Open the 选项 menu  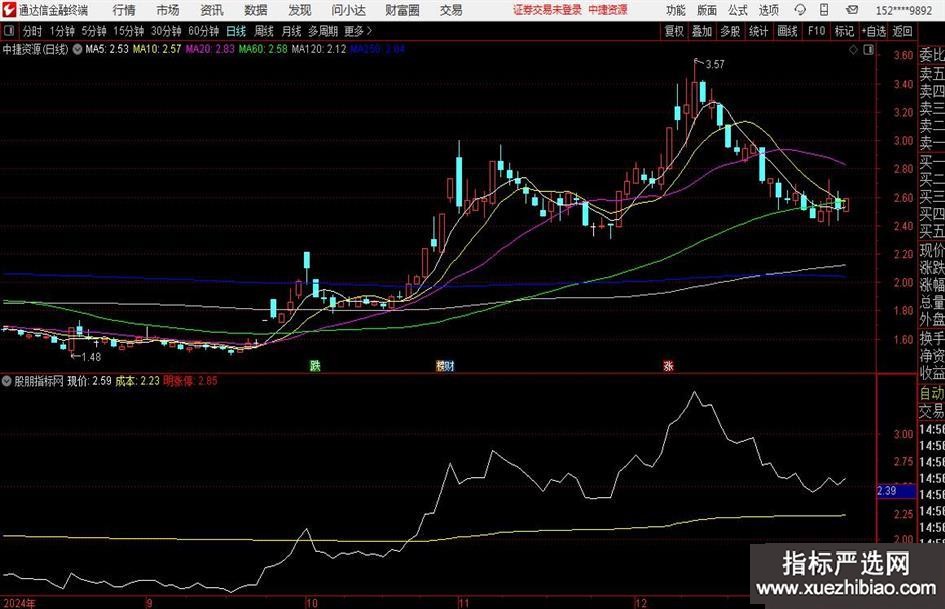click(x=768, y=10)
